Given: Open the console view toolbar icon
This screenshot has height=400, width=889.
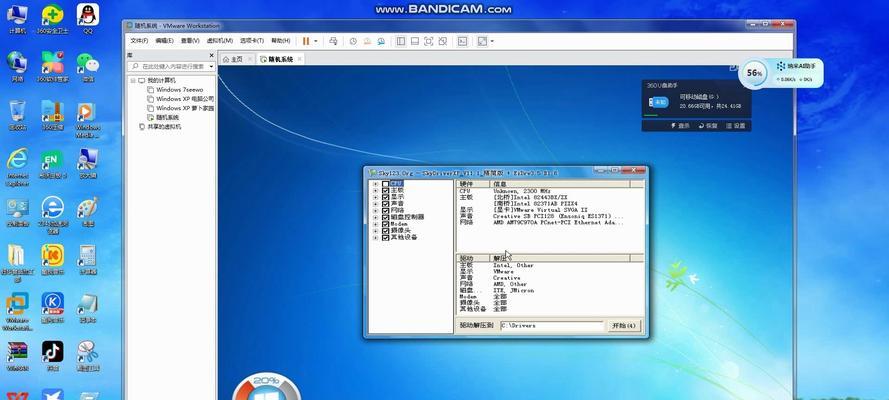Looking at the screenshot, I should 463,41.
